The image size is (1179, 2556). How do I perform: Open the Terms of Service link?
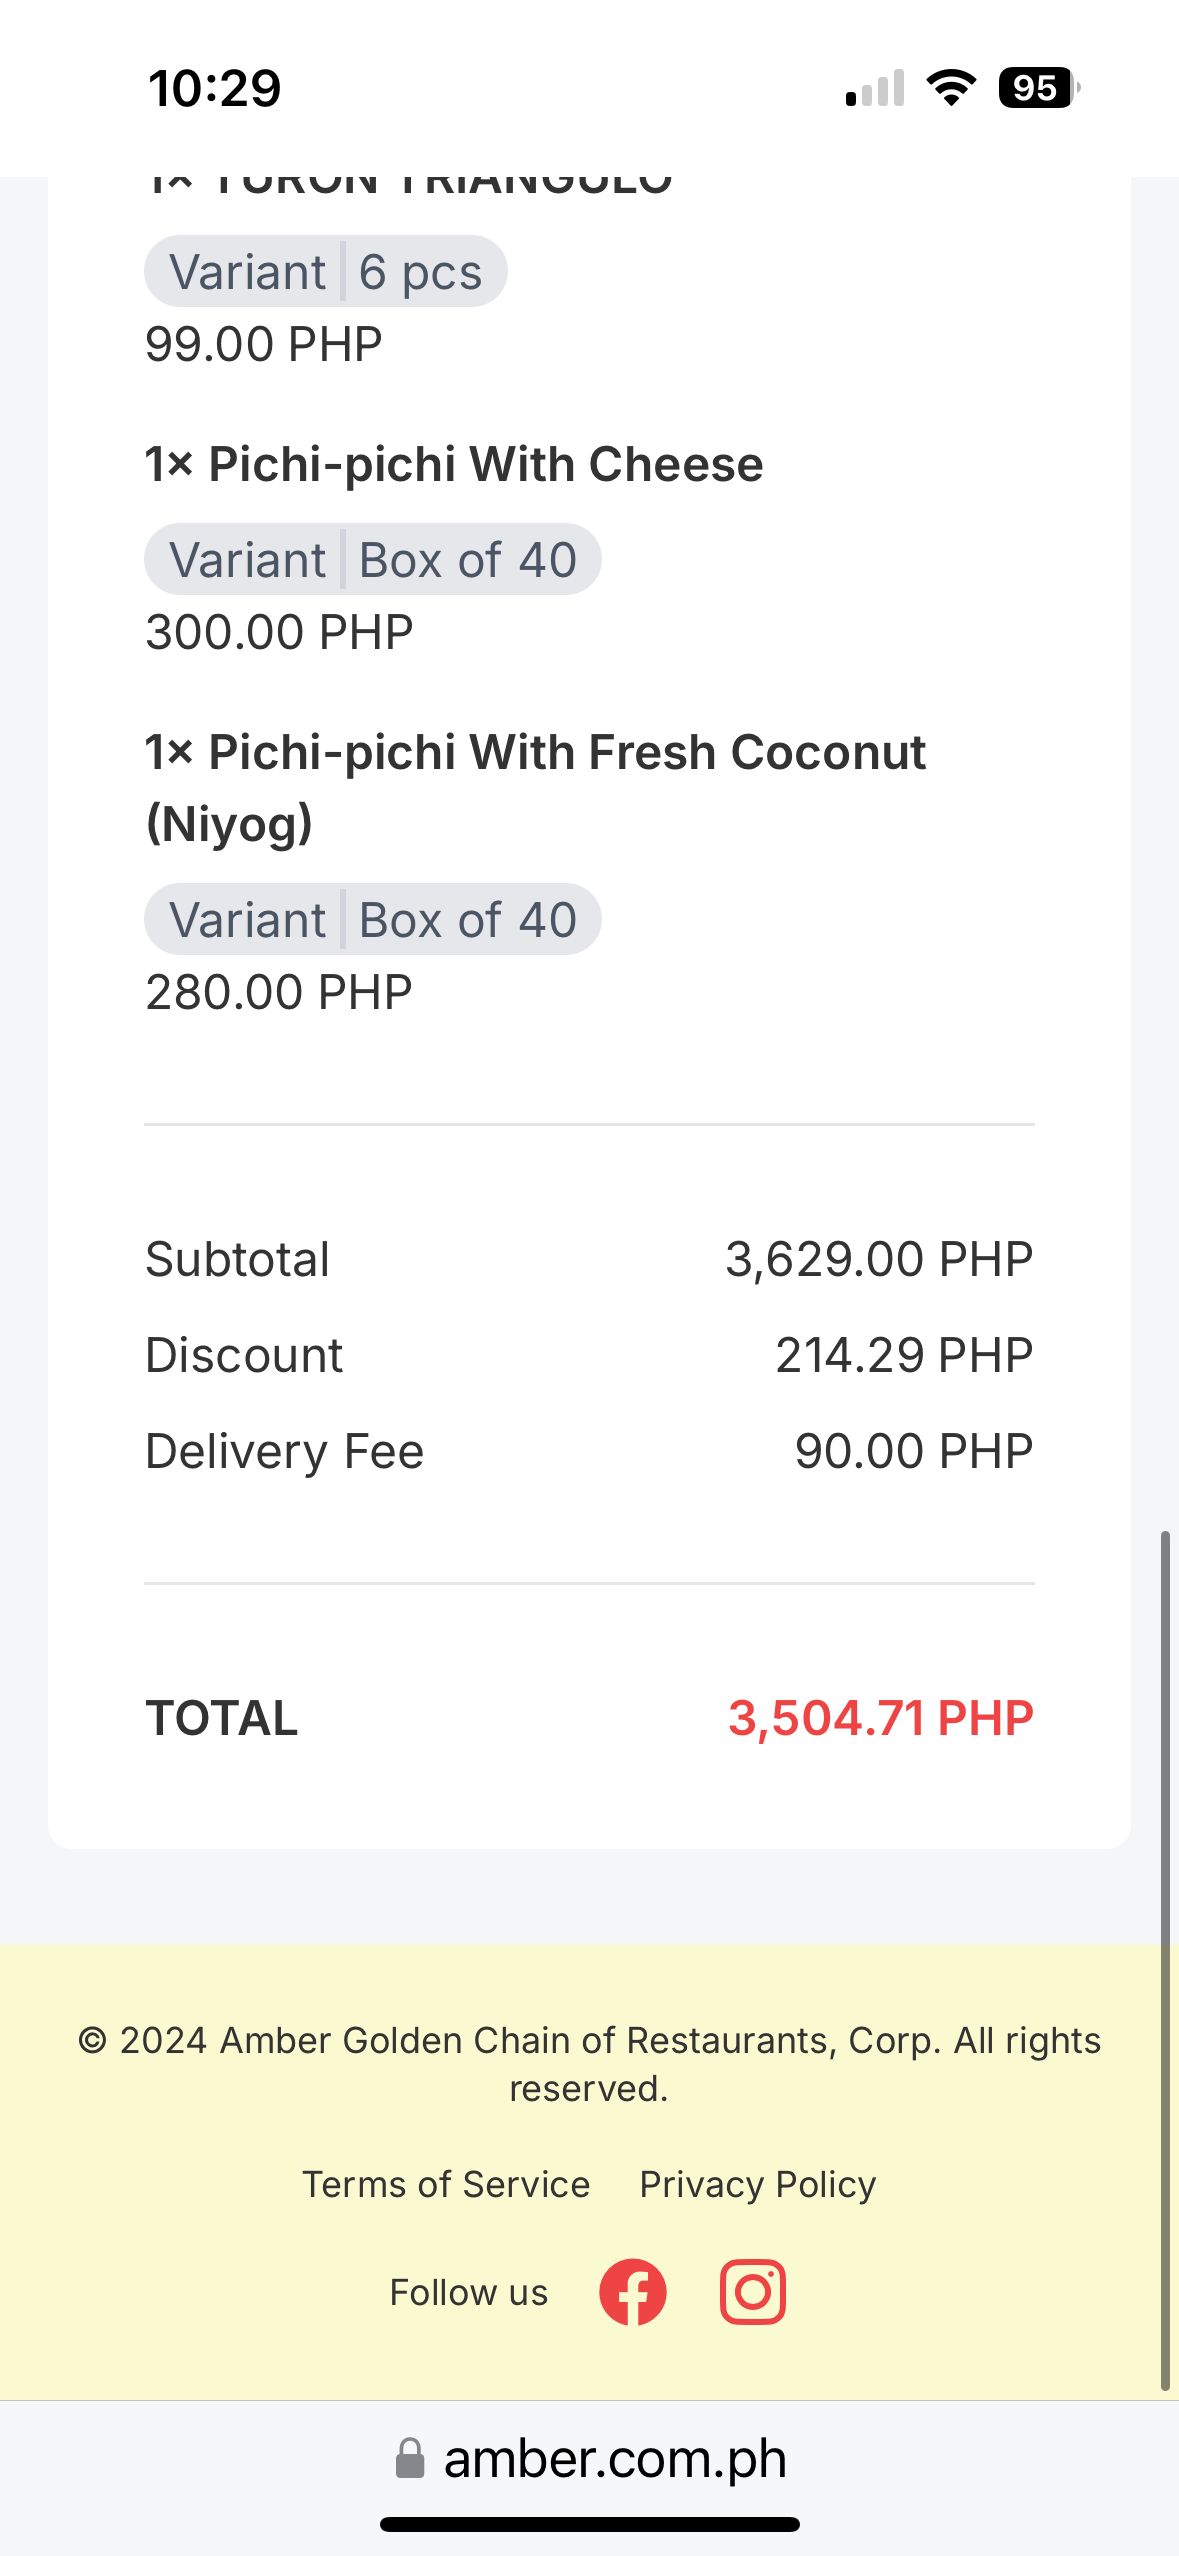(446, 2184)
